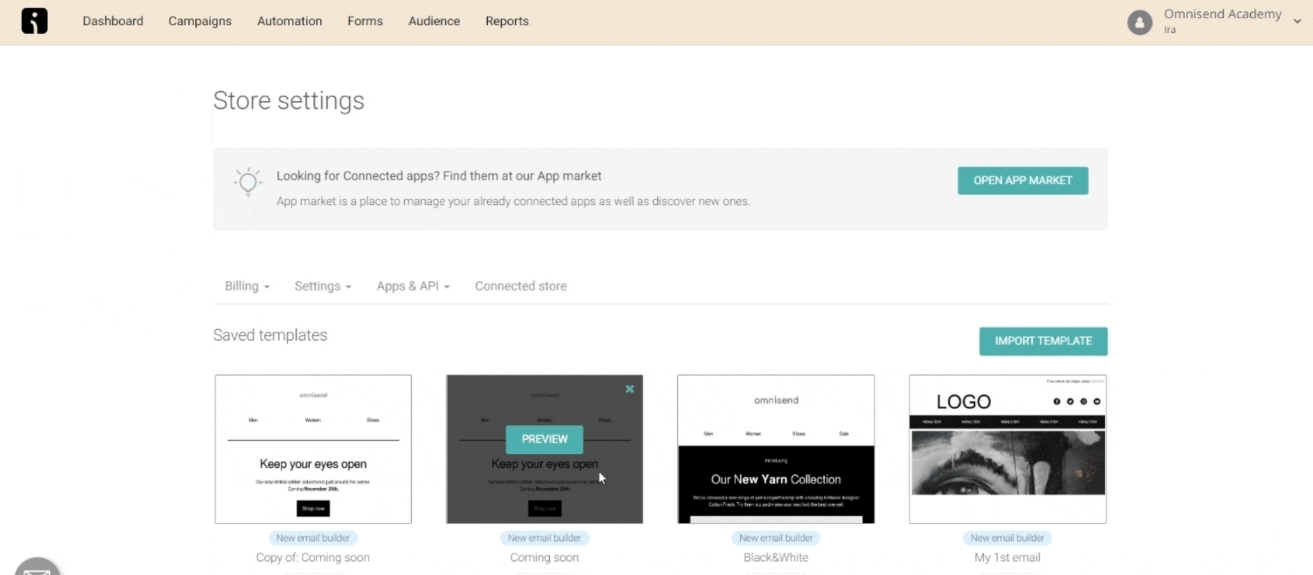The height and width of the screenshot is (575, 1313).
Task: Delete the Coming soon template with X icon
Action: 629,389
